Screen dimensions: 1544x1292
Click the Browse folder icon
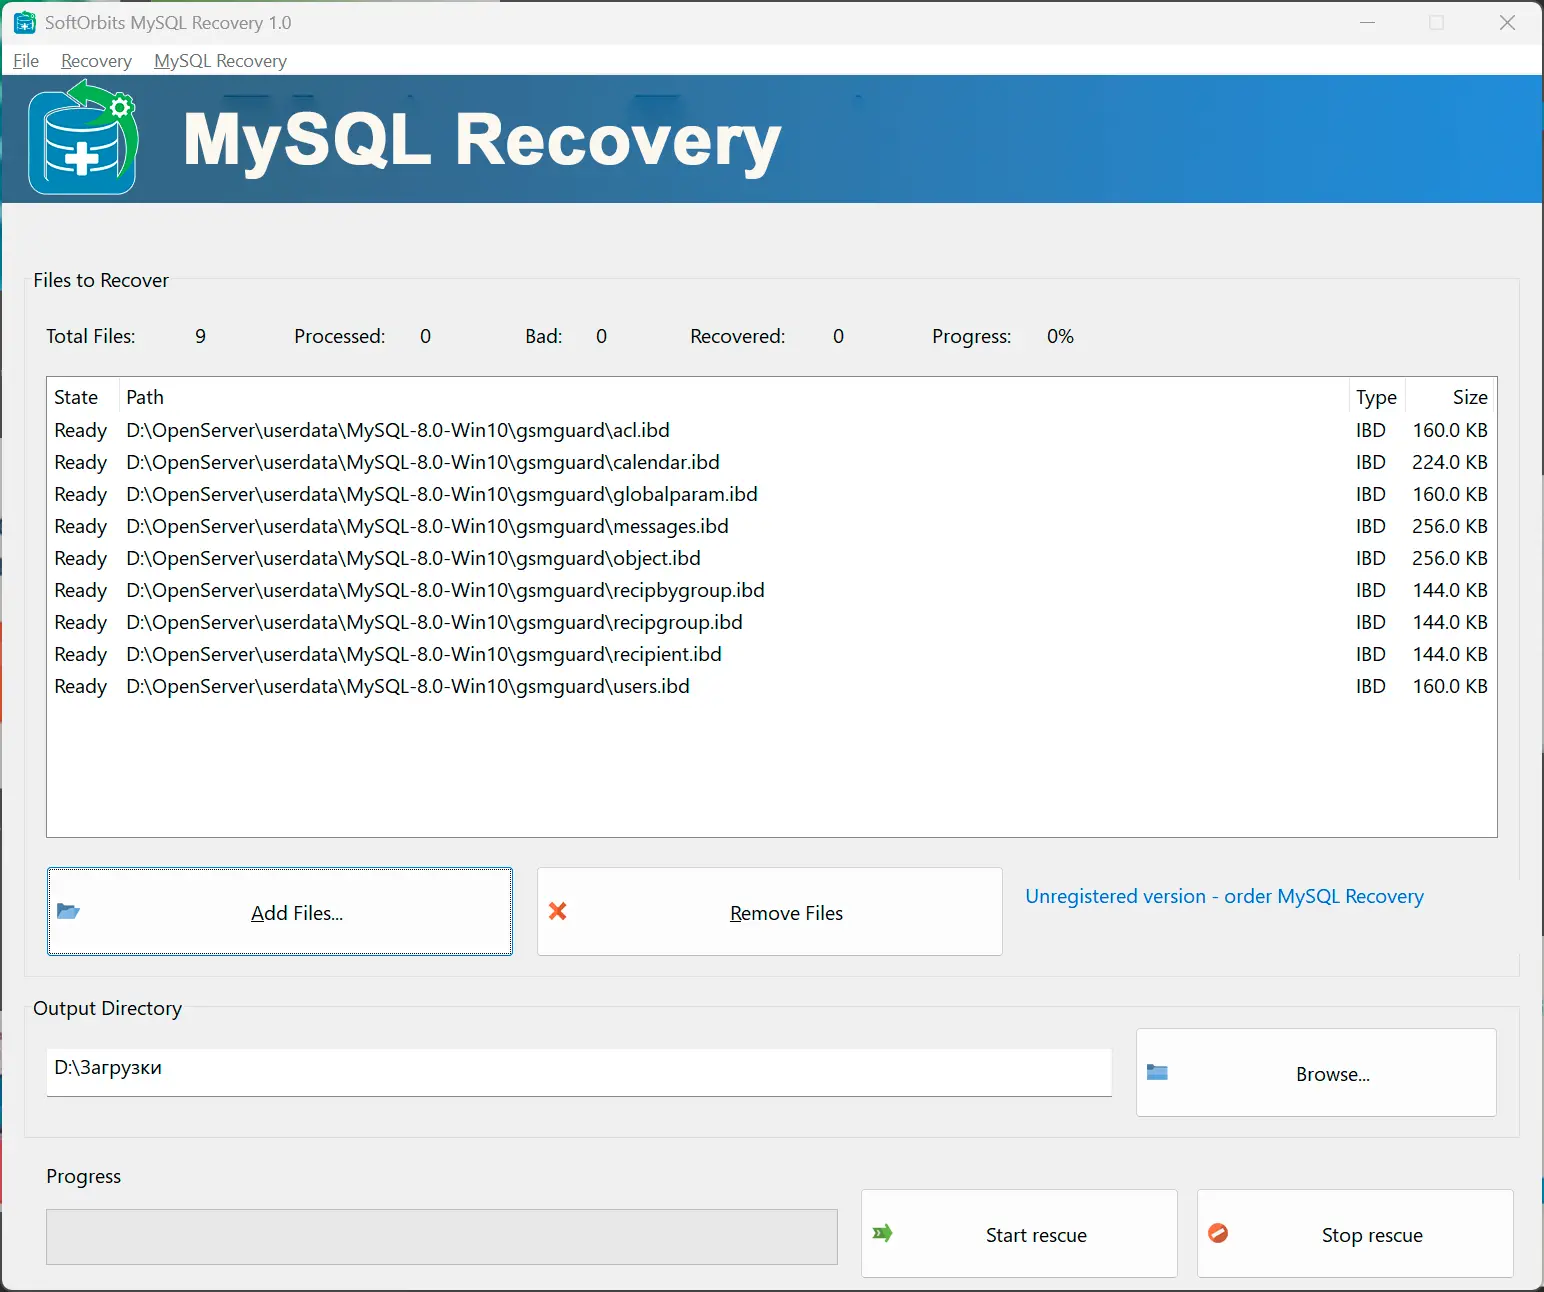point(1157,1072)
